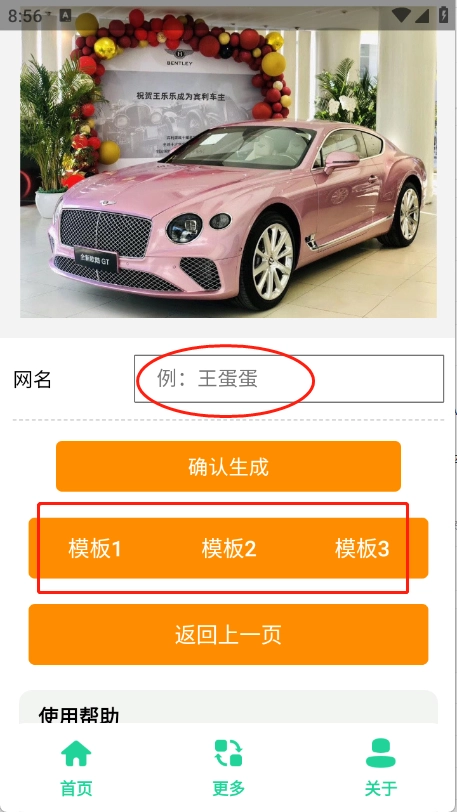This screenshot has width=457, height=812.
Task: Tap the 更多 text label
Action: [228, 789]
